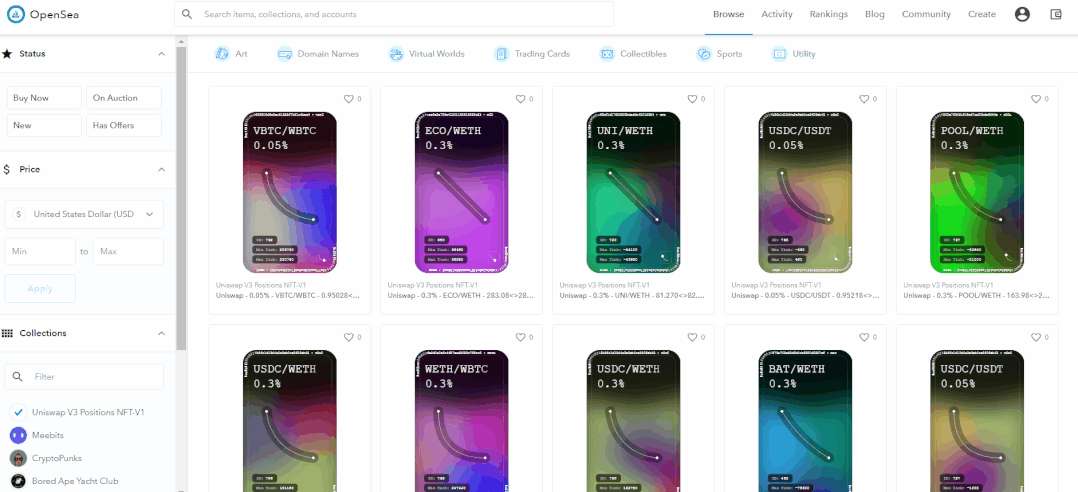Open the UNI/WETH NFT thumbnail
This screenshot has height=492, width=1078.
[x=633, y=192]
